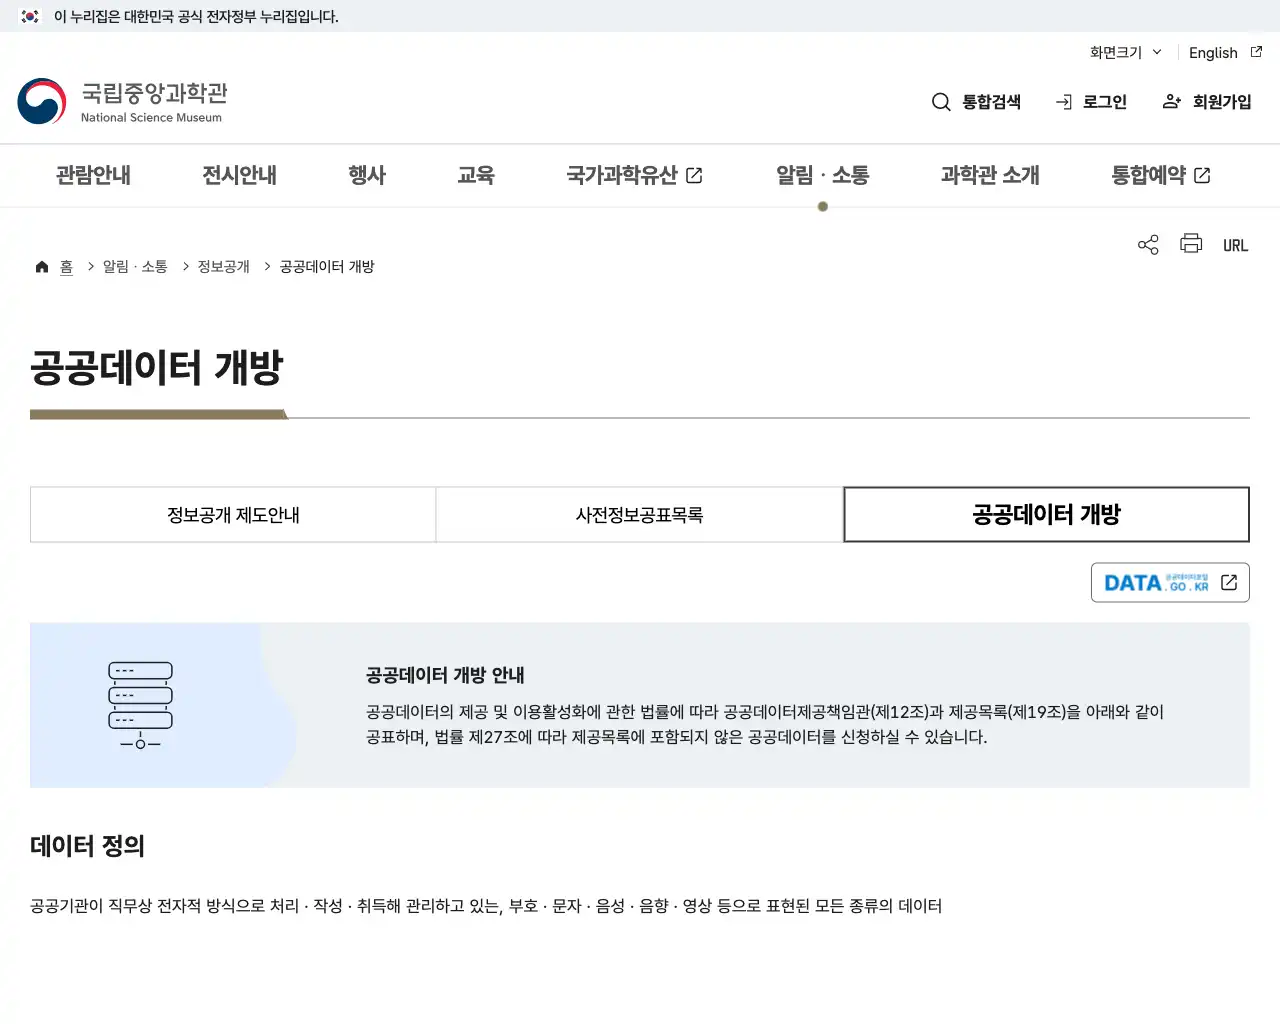Viewport: 1280px width, 1024px height.
Task: Open the DATA.GO.KR portal button
Action: [x=1170, y=582]
